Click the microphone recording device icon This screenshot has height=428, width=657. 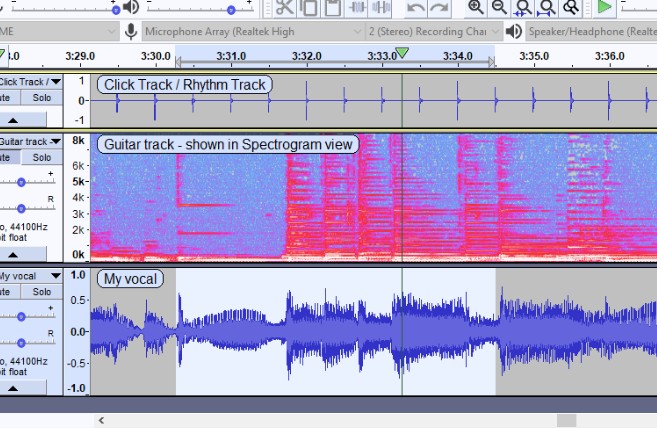pyautogui.click(x=131, y=31)
